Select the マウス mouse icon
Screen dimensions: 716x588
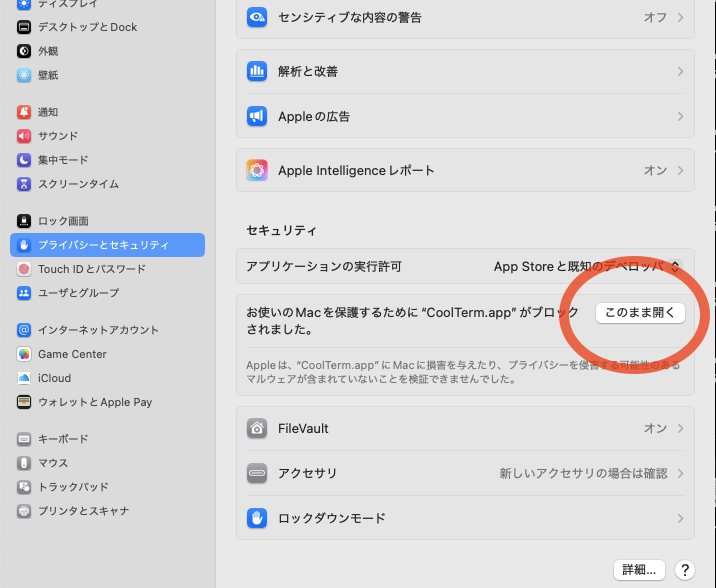[24, 463]
